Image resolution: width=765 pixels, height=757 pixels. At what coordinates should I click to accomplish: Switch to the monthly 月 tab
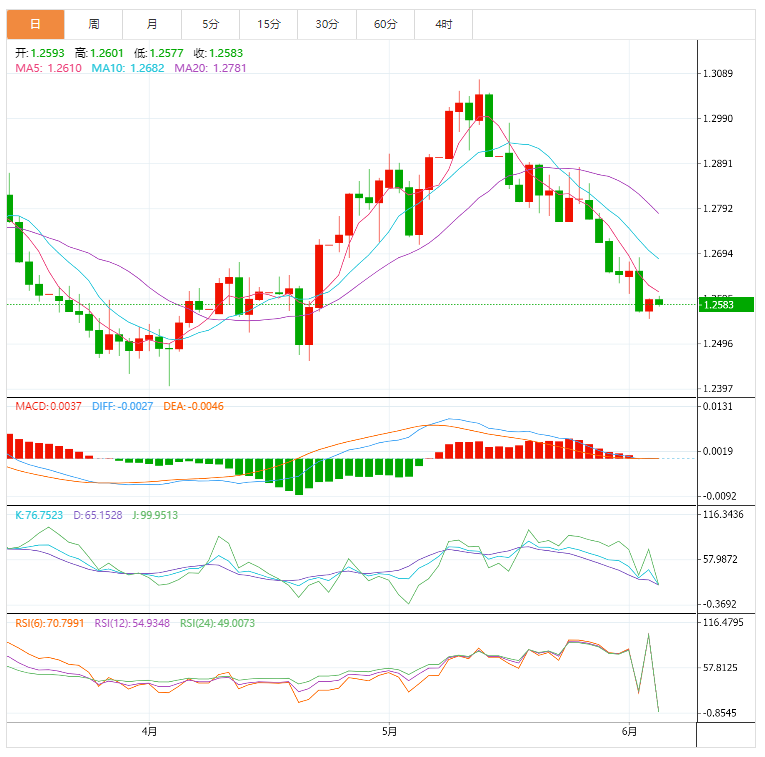point(152,24)
